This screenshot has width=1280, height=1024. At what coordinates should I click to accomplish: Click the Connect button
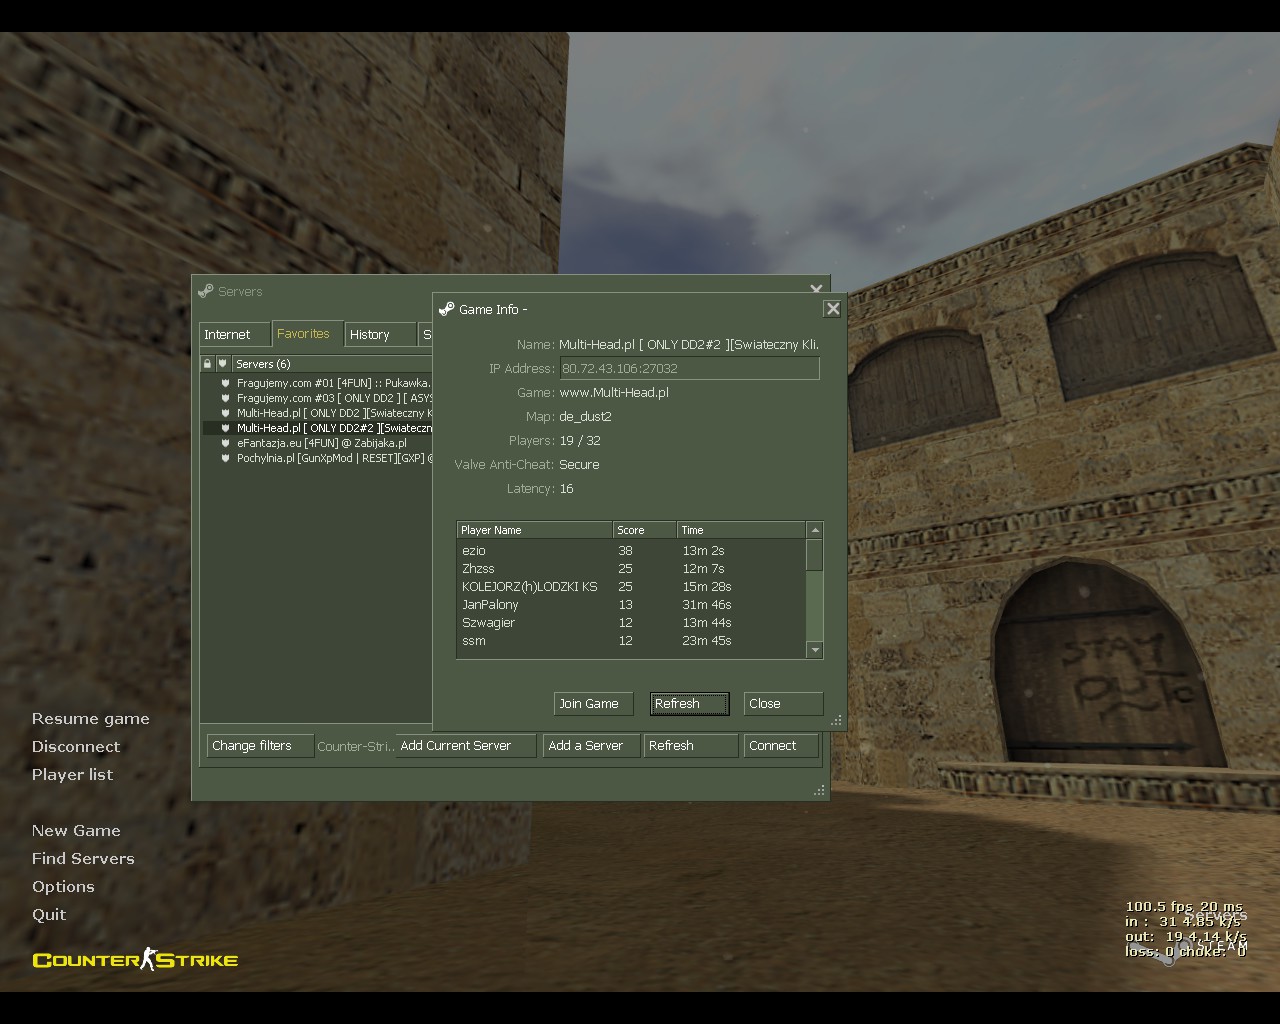tap(781, 746)
